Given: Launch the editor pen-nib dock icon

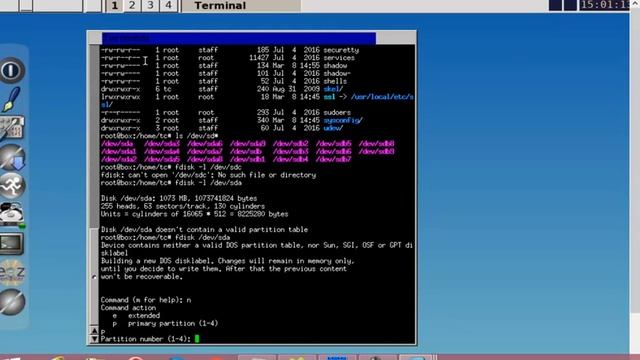Looking at the screenshot, I should coord(11,99).
